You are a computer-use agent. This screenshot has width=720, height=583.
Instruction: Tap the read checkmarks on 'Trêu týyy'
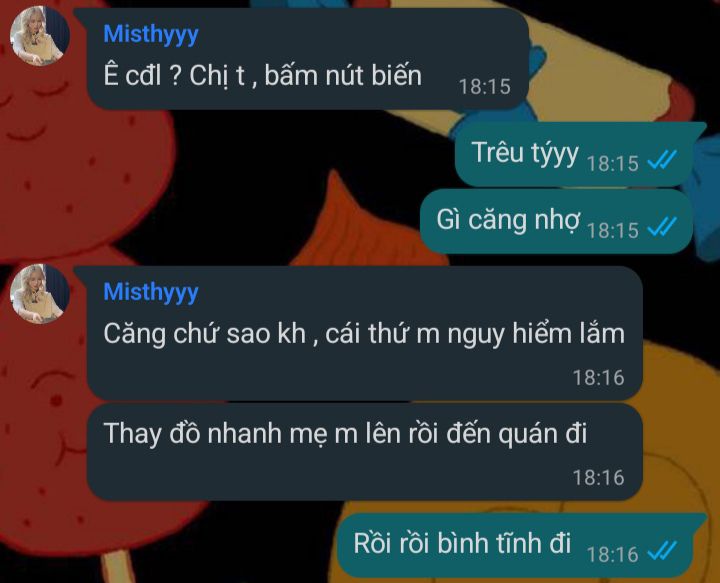tap(662, 161)
